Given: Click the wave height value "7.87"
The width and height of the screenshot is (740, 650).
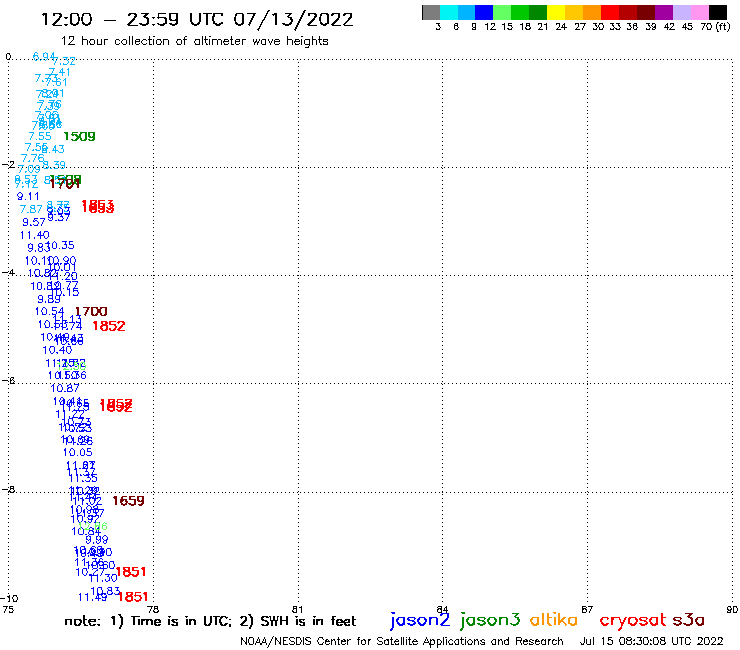Looking at the screenshot, I should (31, 209).
